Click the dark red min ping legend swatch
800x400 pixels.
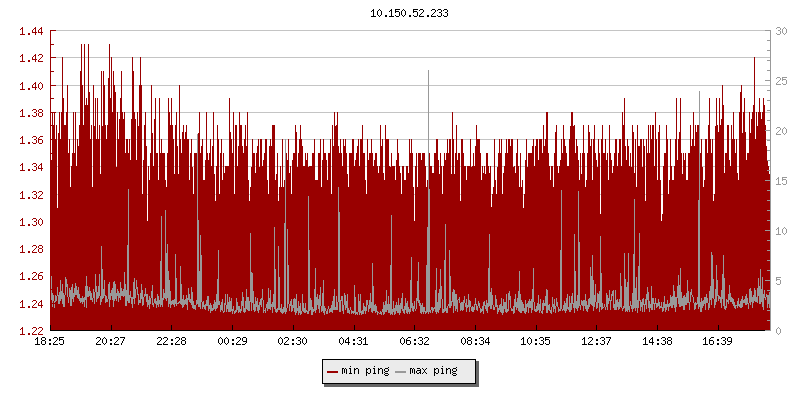[333, 371]
